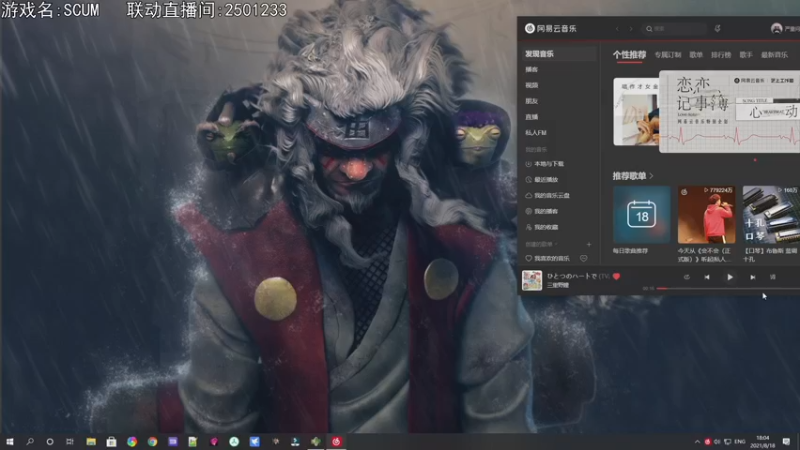Open 每日歌曲推荐 calendar card
The width and height of the screenshot is (800, 450).
tap(642, 214)
